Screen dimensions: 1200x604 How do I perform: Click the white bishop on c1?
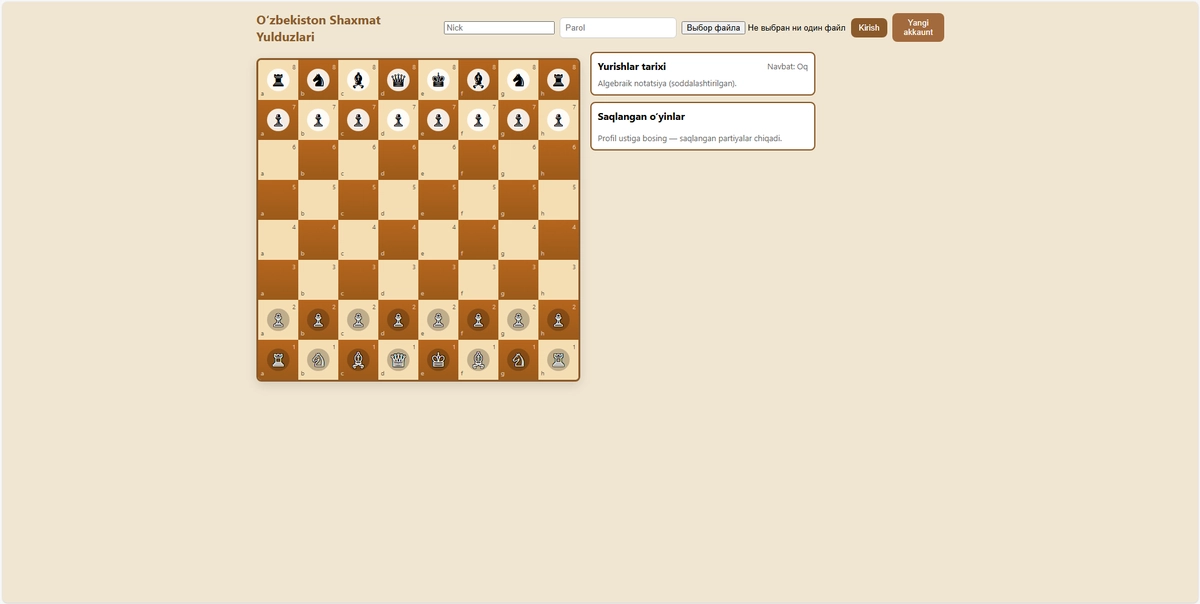[358, 359]
